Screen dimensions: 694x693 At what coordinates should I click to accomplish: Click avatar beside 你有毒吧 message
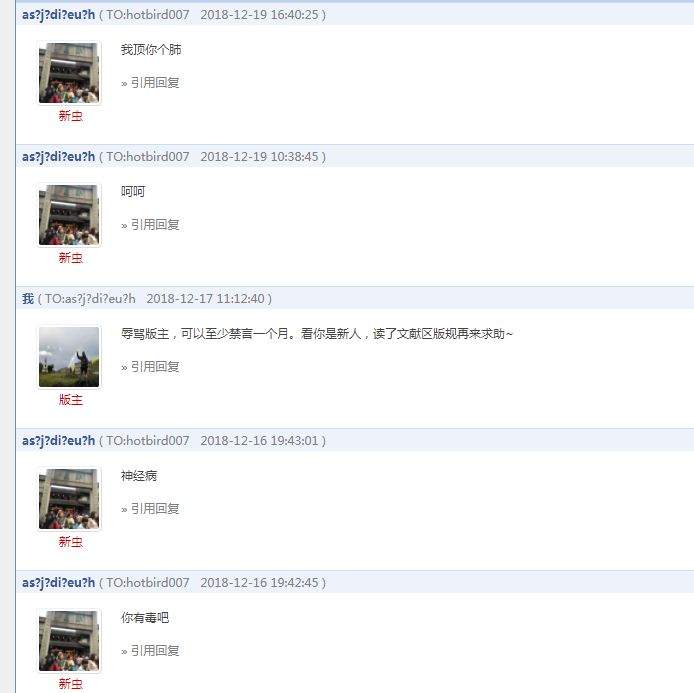[x=69, y=641]
